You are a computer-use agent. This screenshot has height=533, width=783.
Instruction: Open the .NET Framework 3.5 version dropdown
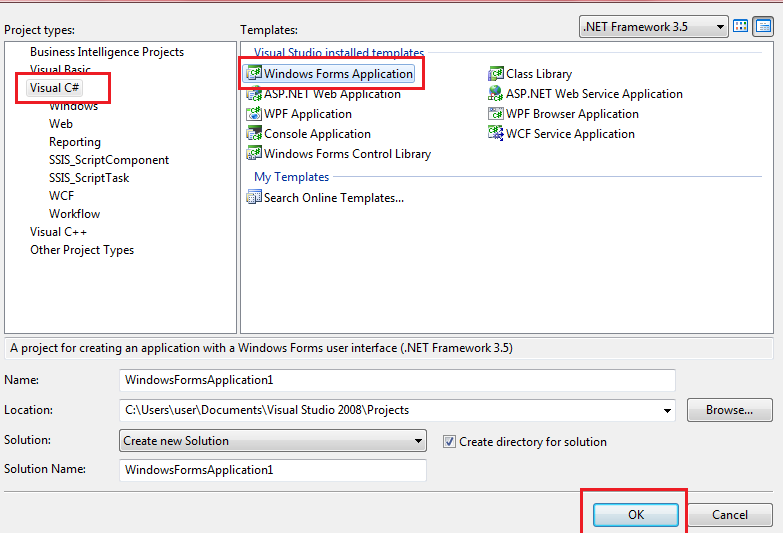653,27
